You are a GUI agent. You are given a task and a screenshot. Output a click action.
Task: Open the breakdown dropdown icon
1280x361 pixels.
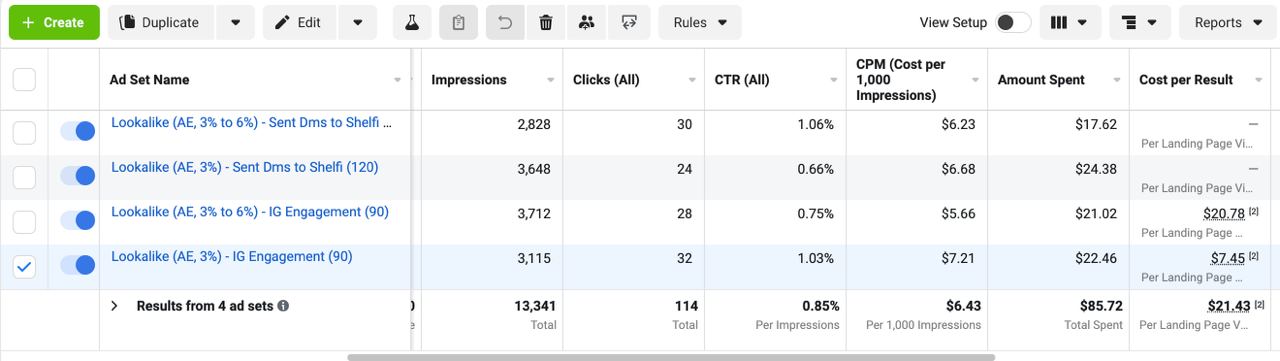tap(1140, 22)
